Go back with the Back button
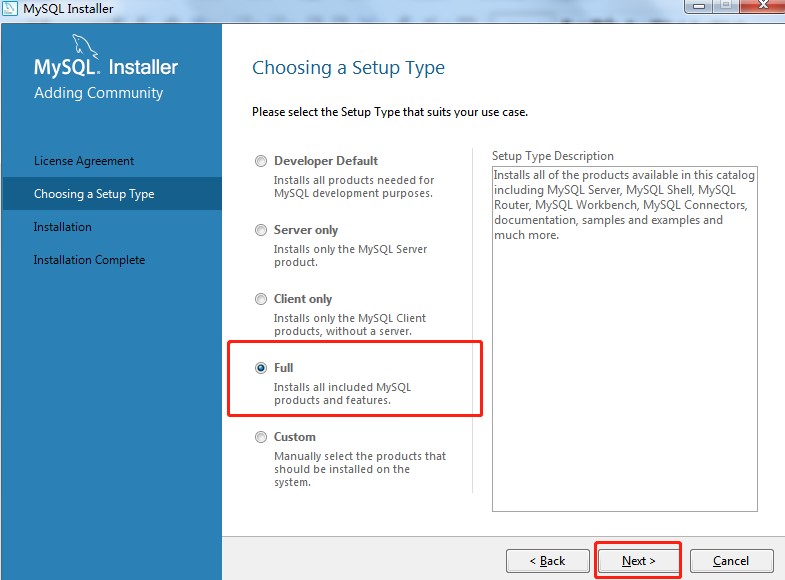This screenshot has width=785, height=580. [547, 561]
